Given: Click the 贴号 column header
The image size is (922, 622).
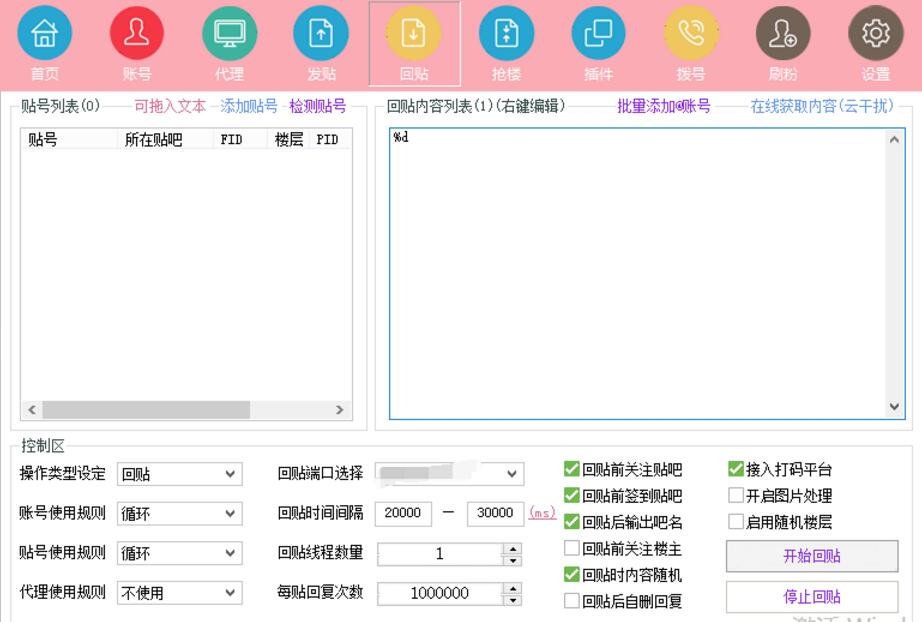Looking at the screenshot, I should (x=69, y=139).
